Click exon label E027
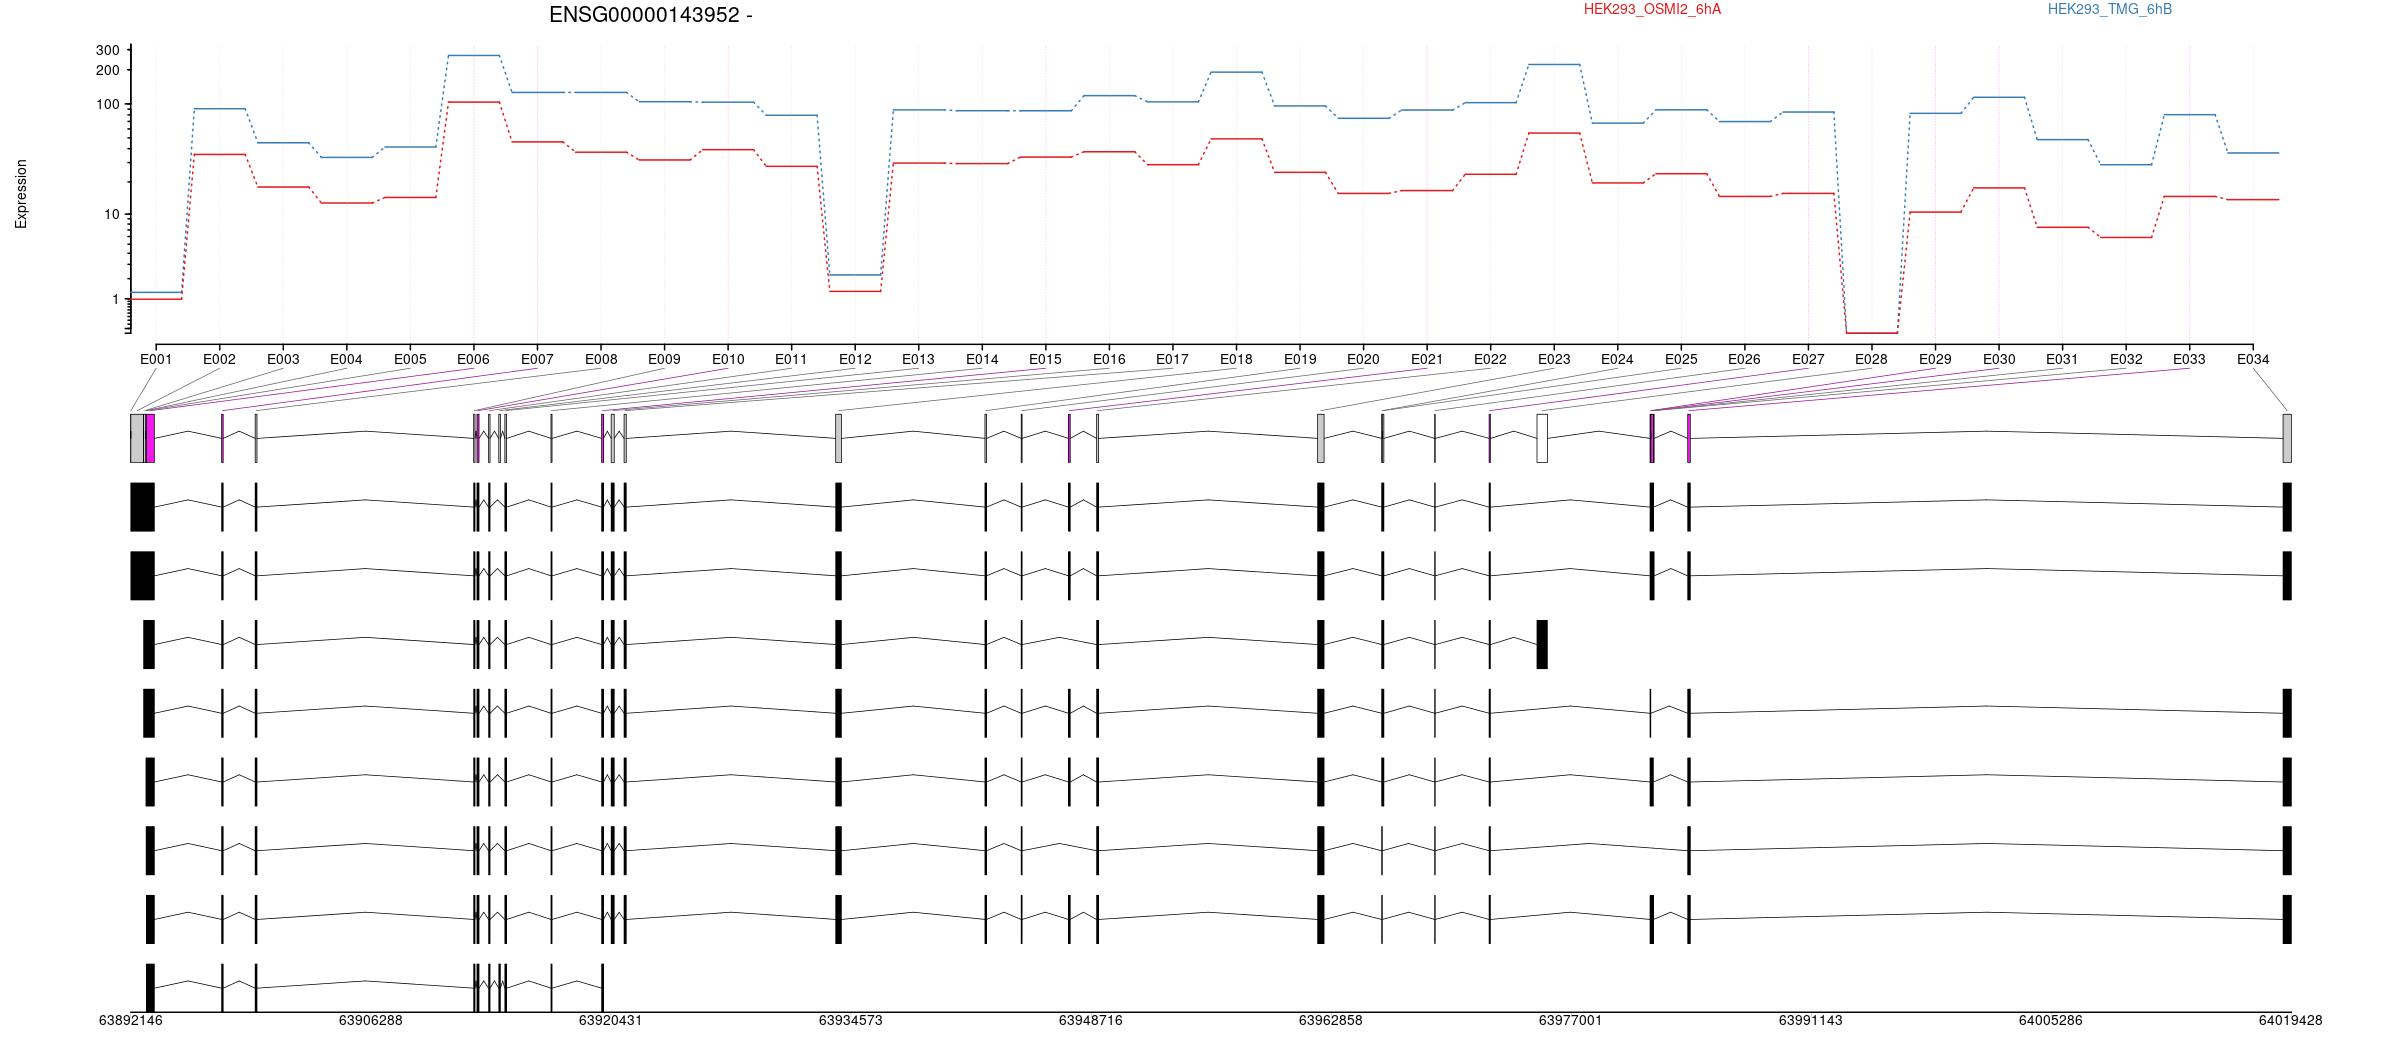 (1808, 359)
